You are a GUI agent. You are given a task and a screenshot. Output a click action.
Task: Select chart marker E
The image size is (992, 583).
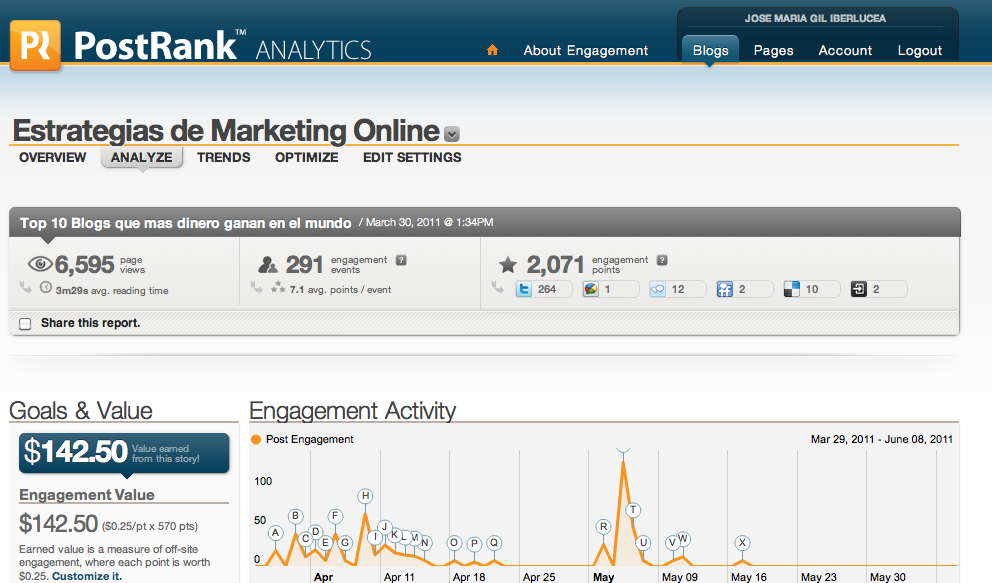[x=325, y=543]
